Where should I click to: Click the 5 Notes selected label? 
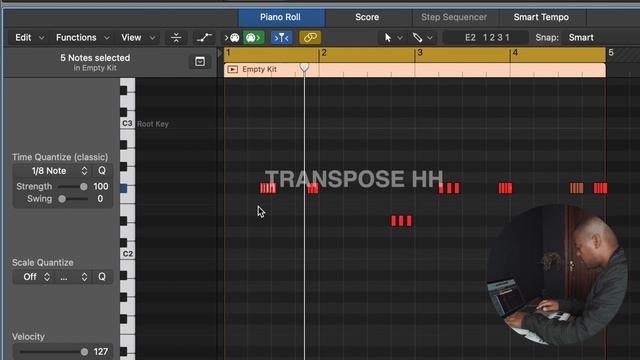(x=95, y=58)
